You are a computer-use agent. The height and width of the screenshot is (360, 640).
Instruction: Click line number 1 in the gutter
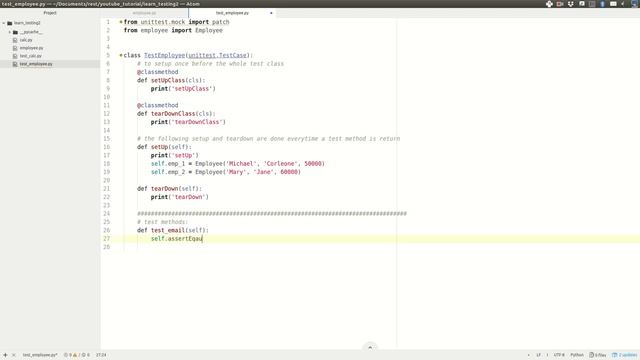[108, 22]
